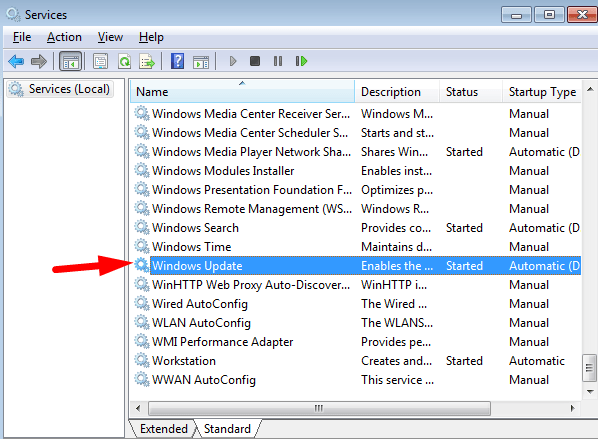Click the Refresh toolbar icon
Screen dimensions: 598x439
tap(124, 61)
